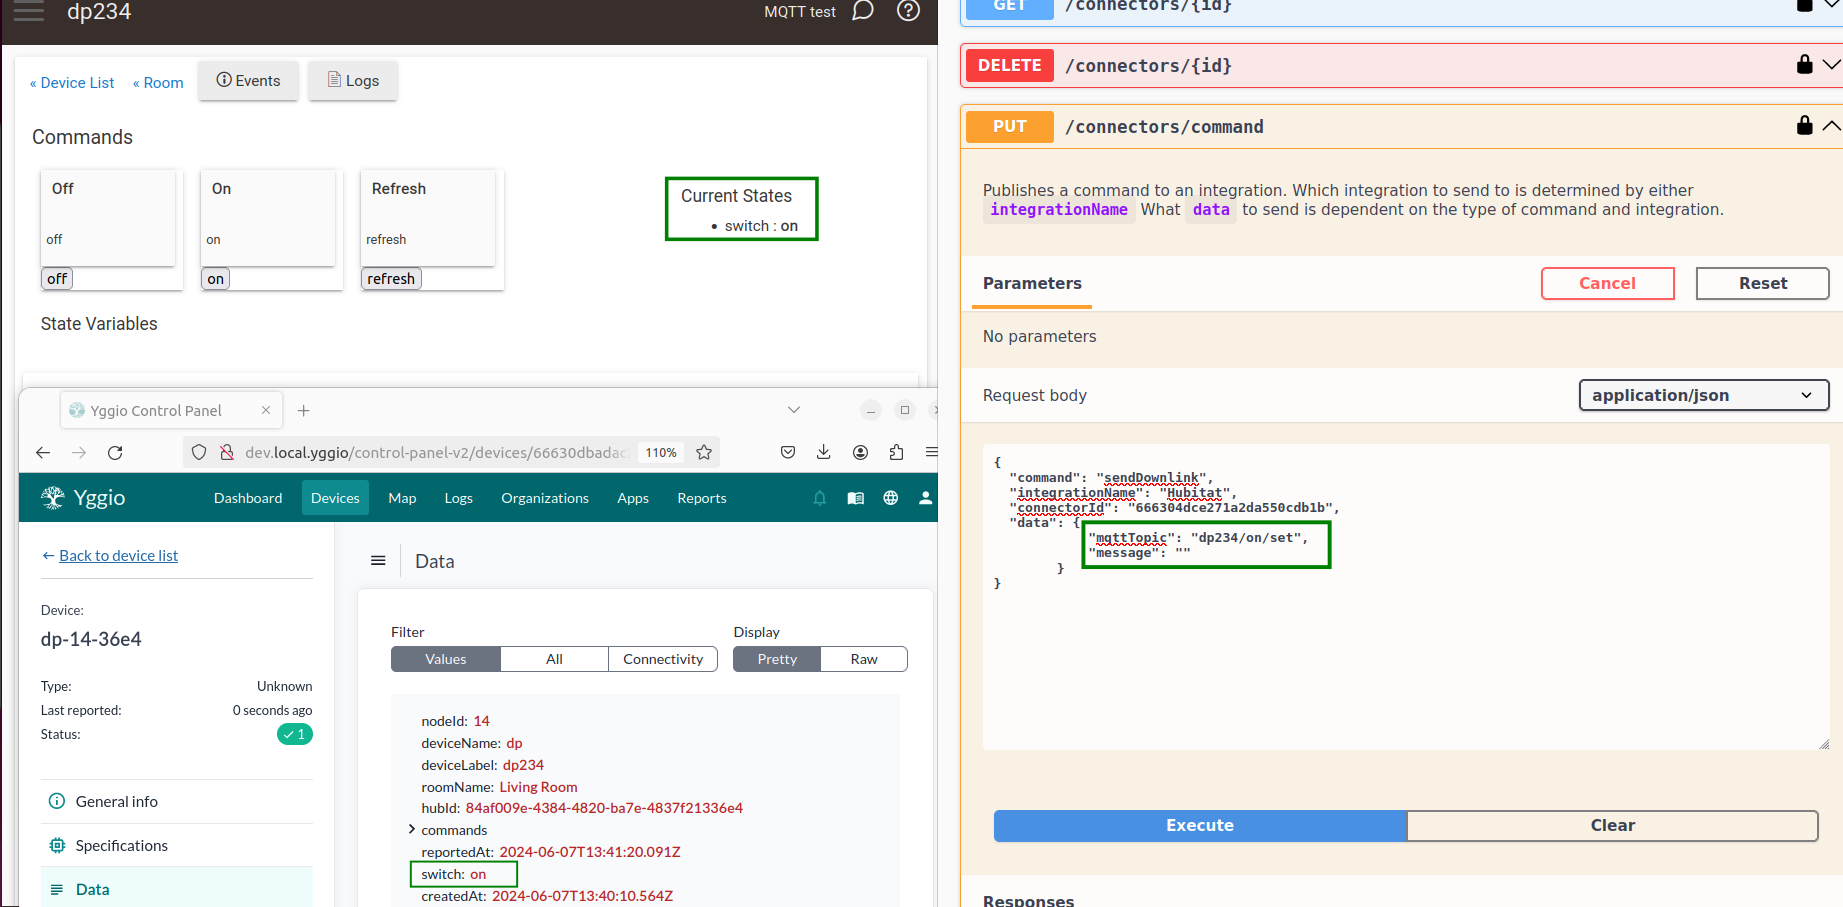Screen dimensions: 1843x907
Task: Open Specifications in device sidebar
Action: tap(177, 845)
